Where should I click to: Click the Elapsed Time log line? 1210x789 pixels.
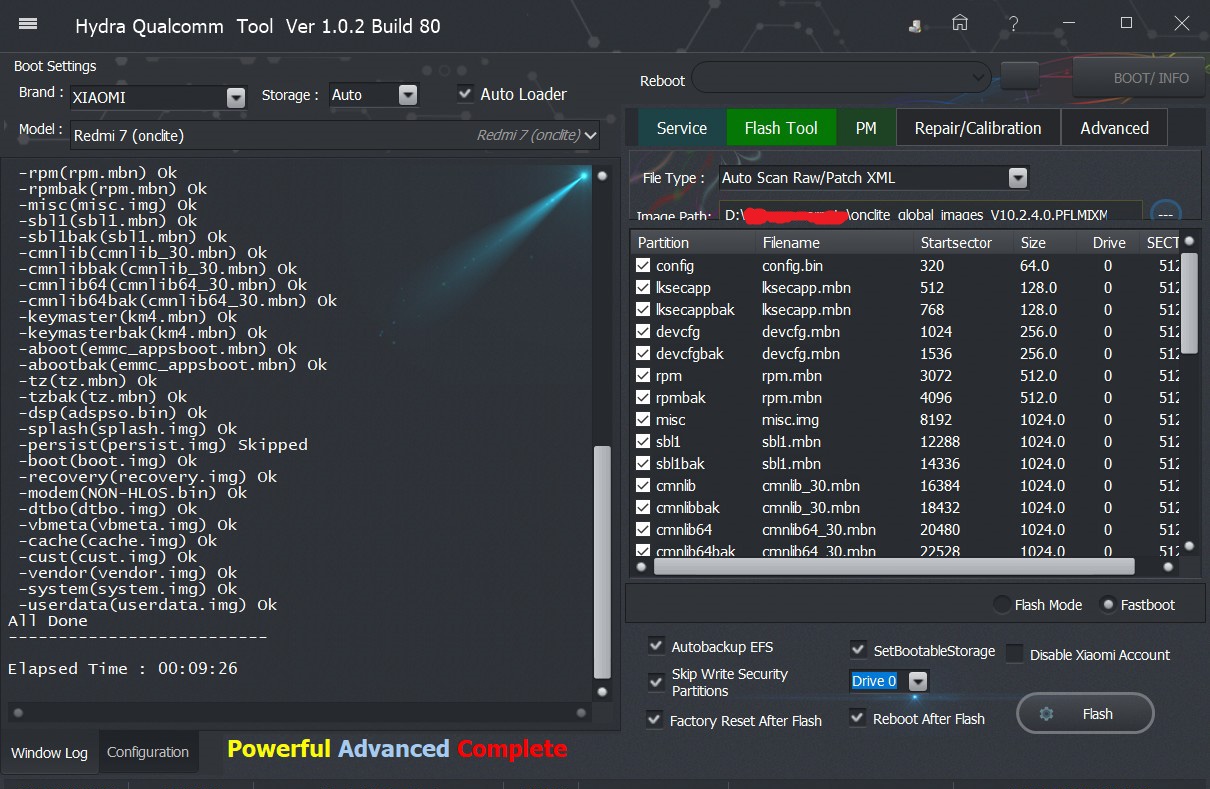[x=123, y=668]
